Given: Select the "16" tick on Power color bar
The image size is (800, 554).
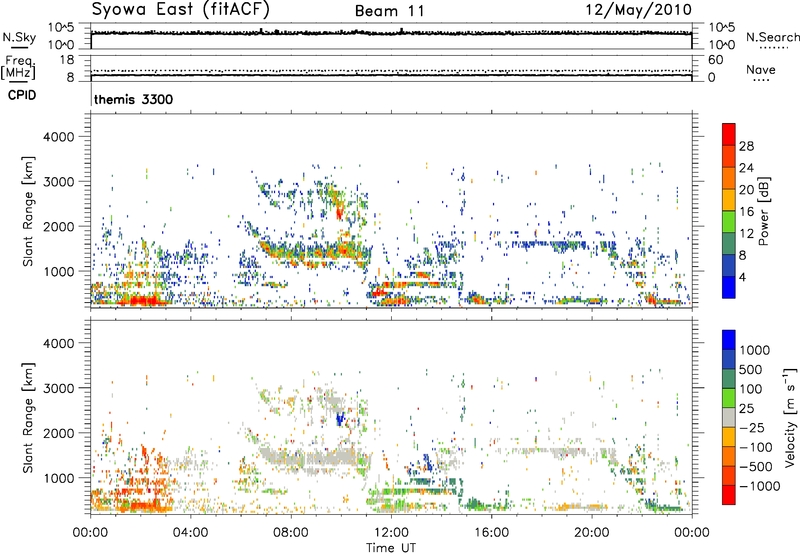Looking at the screenshot, I should [746, 212].
